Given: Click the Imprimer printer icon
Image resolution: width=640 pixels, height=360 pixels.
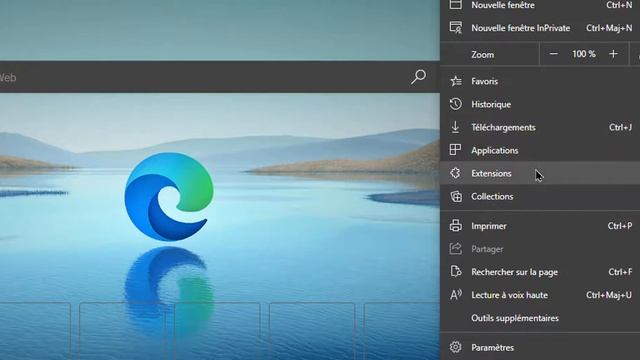Looking at the screenshot, I should 456,226.
